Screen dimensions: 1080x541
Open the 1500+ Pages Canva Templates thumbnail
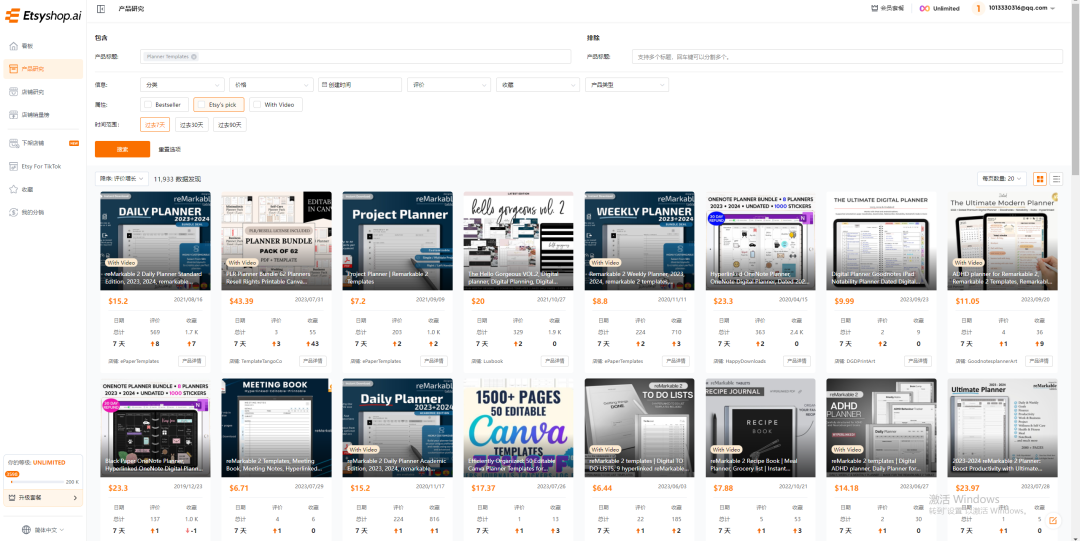click(x=518, y=427)
